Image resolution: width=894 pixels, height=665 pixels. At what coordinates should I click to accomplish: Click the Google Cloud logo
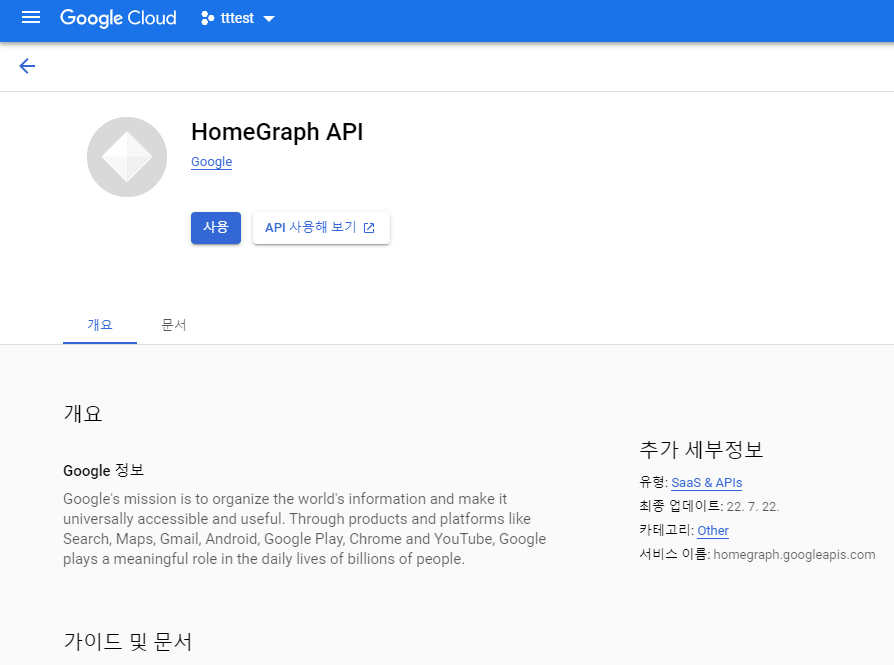(118, 18)
